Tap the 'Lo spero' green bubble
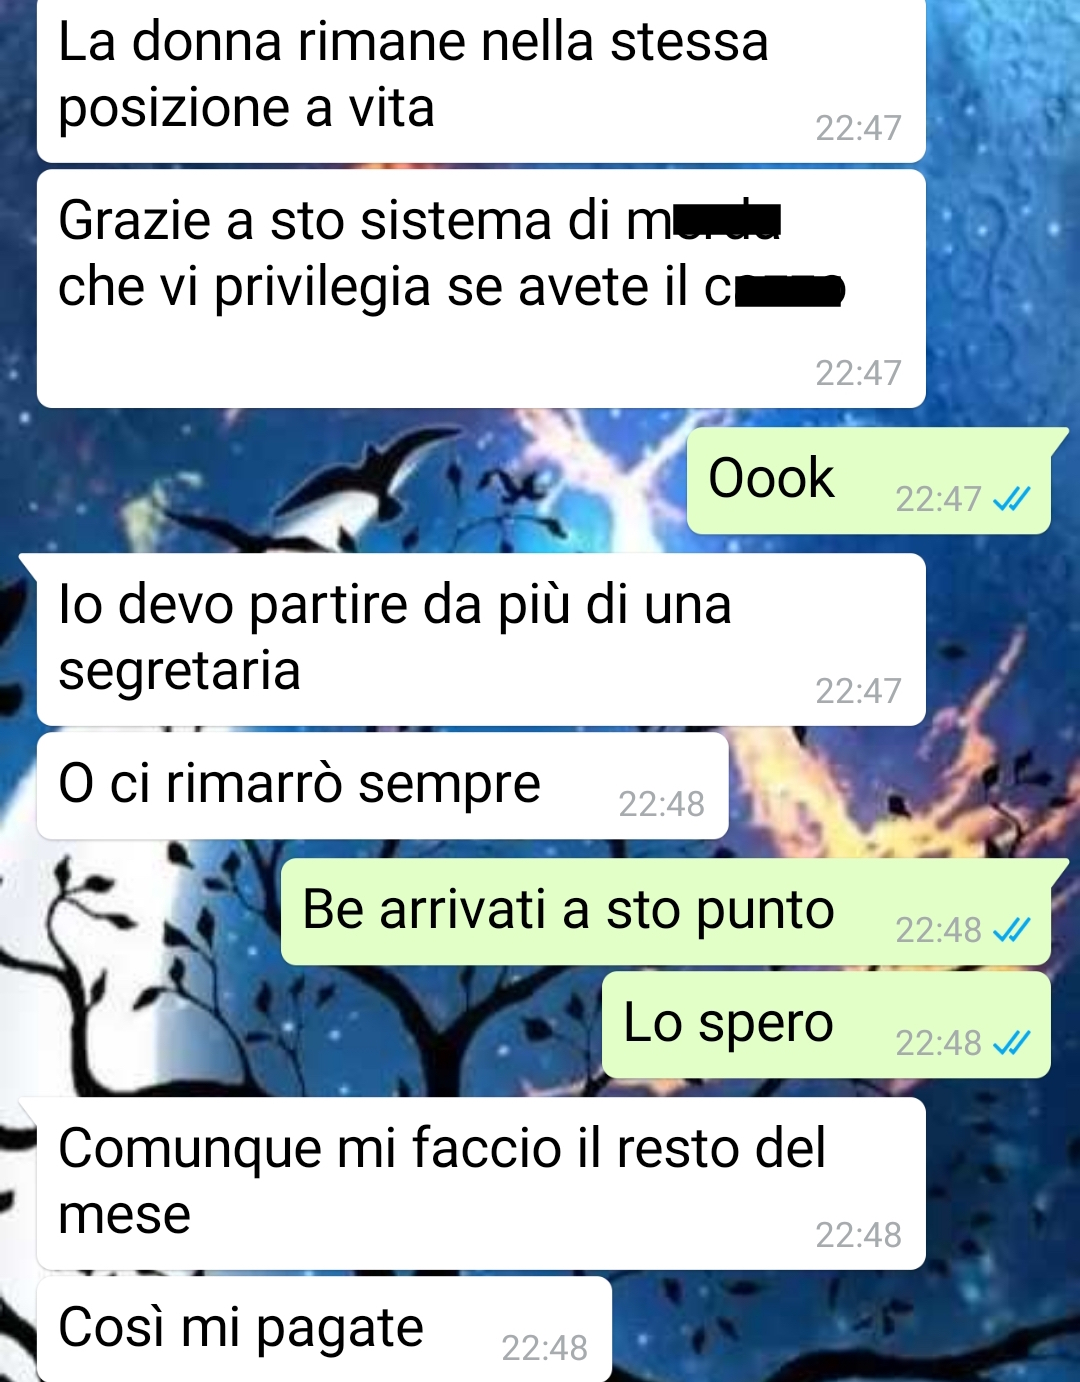Screen dimensions: 1080x1382 click(x=826, y=1025)
